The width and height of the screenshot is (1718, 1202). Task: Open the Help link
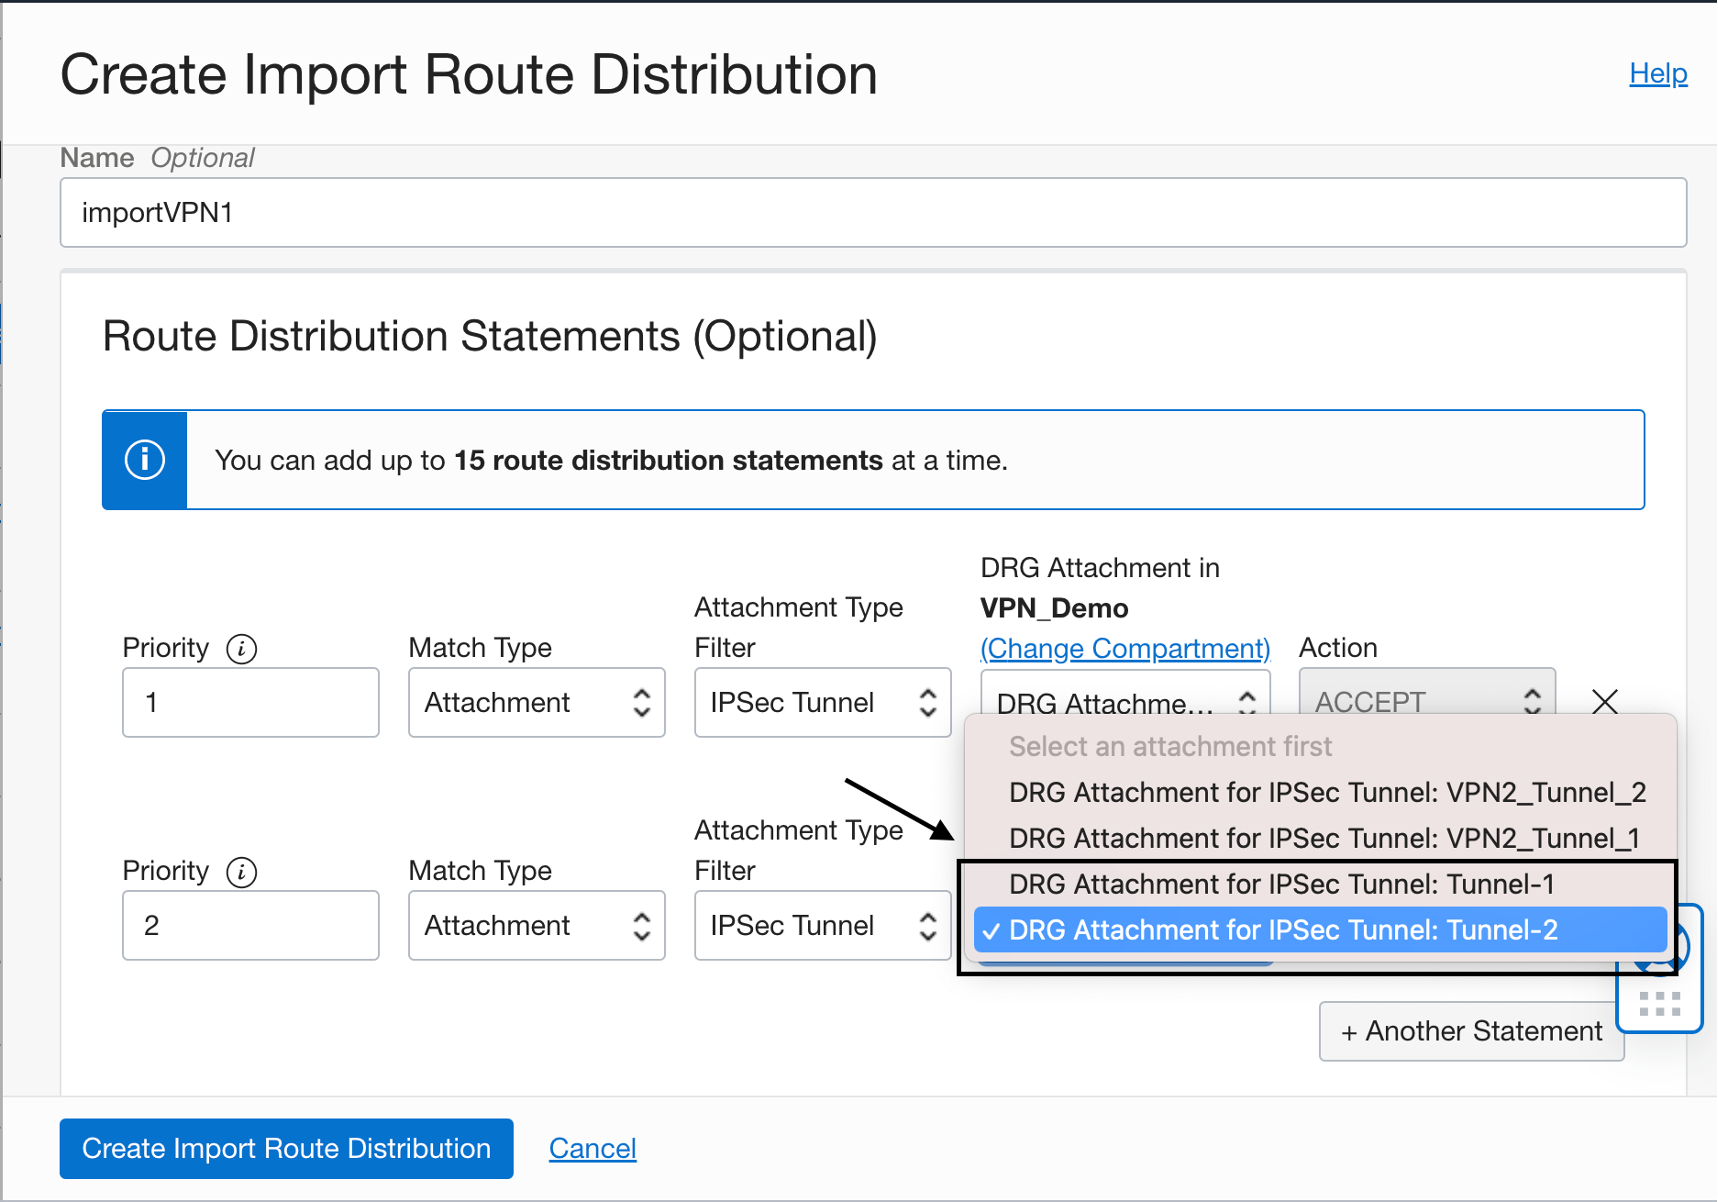click(x=1657, y=73)
